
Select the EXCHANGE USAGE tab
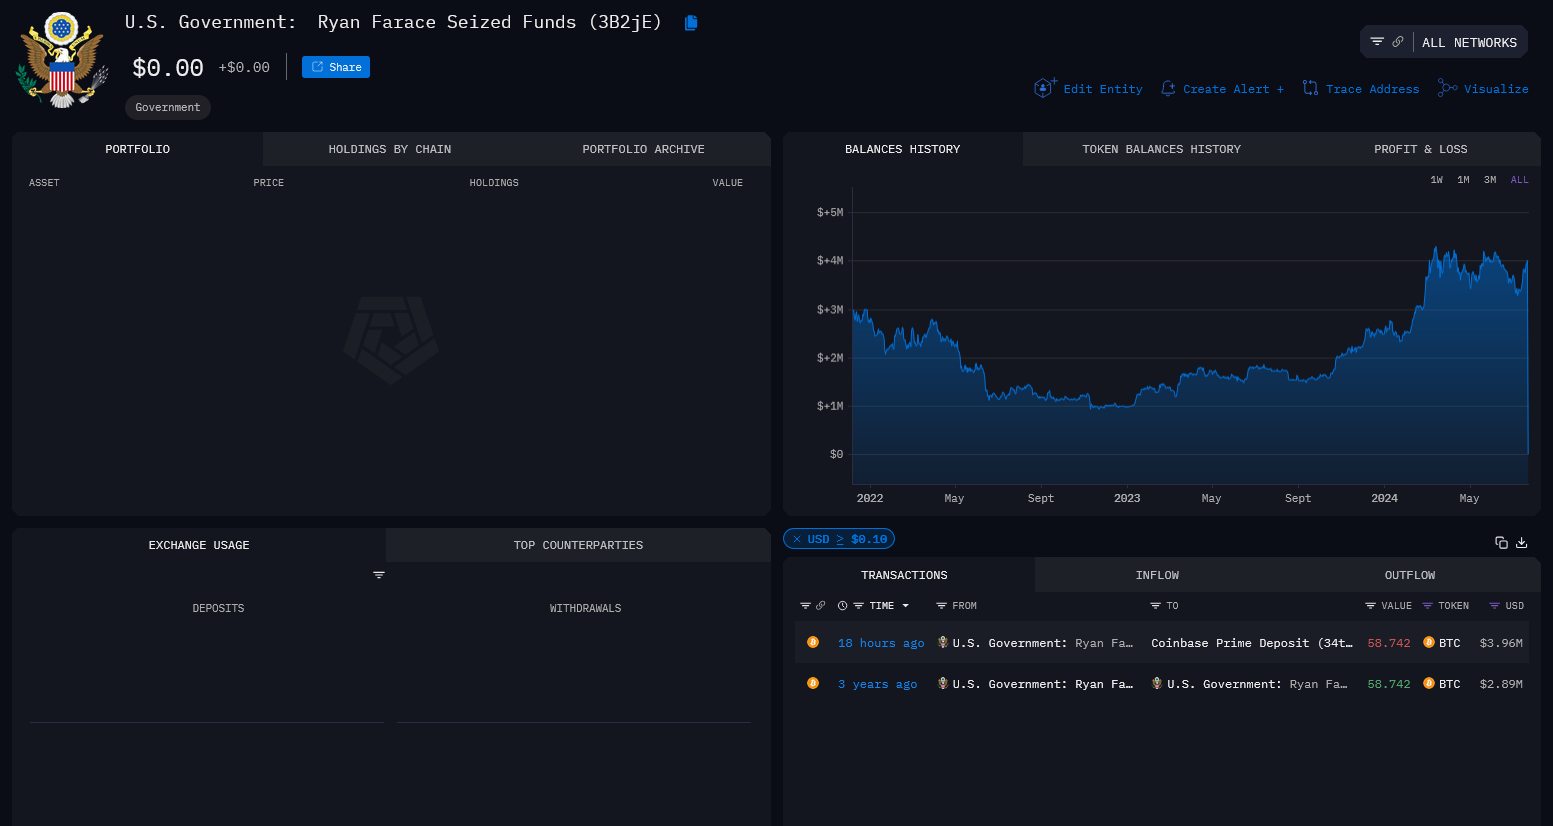pyautogui.click(x=199, y=545)
